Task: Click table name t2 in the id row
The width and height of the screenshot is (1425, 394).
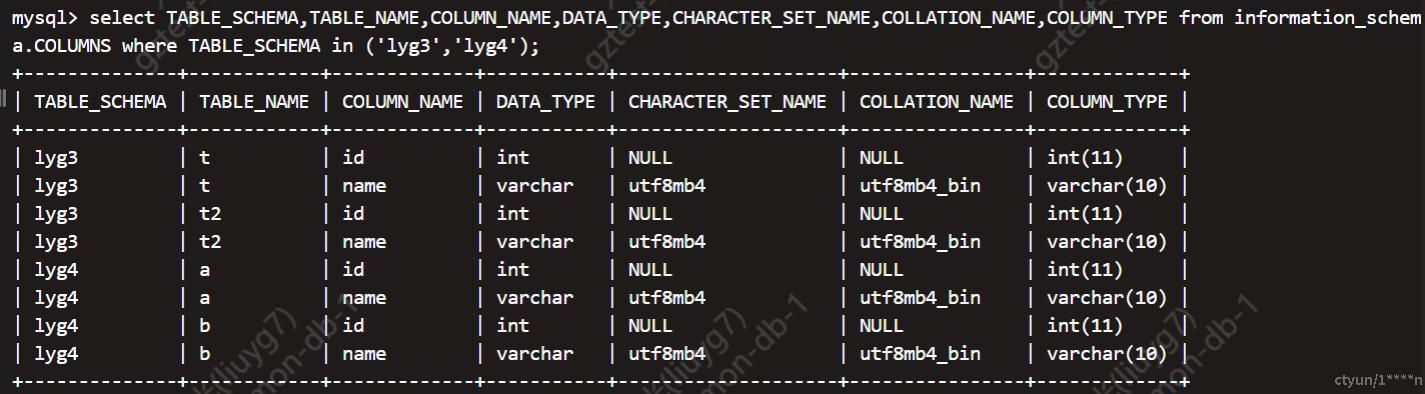Action: (x=210, y=214)
